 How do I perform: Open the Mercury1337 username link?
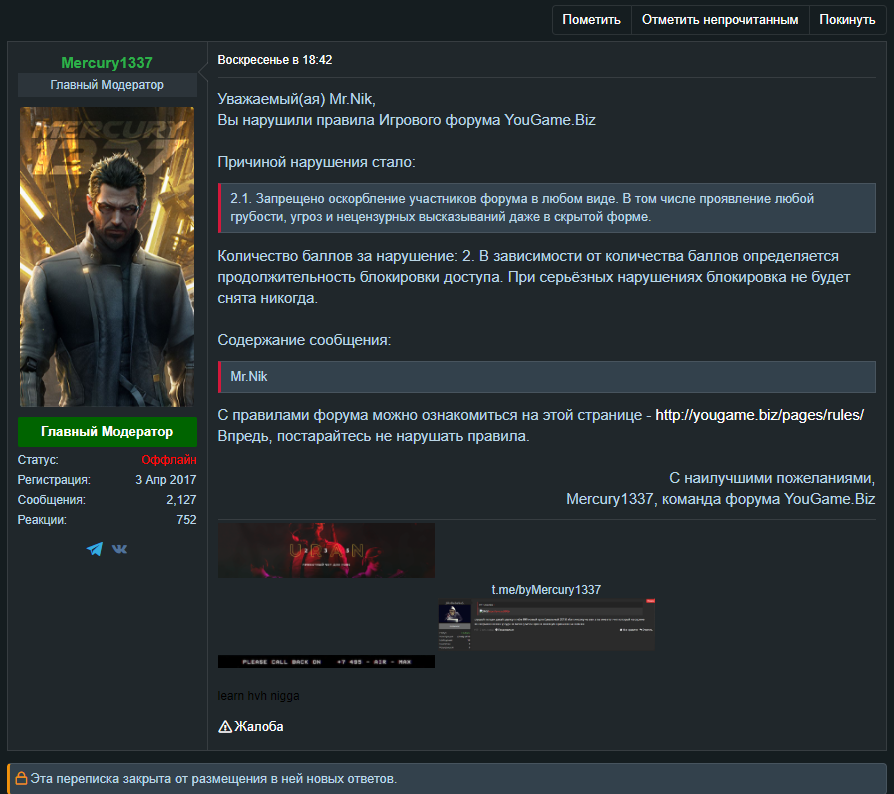tap(107, 63)
